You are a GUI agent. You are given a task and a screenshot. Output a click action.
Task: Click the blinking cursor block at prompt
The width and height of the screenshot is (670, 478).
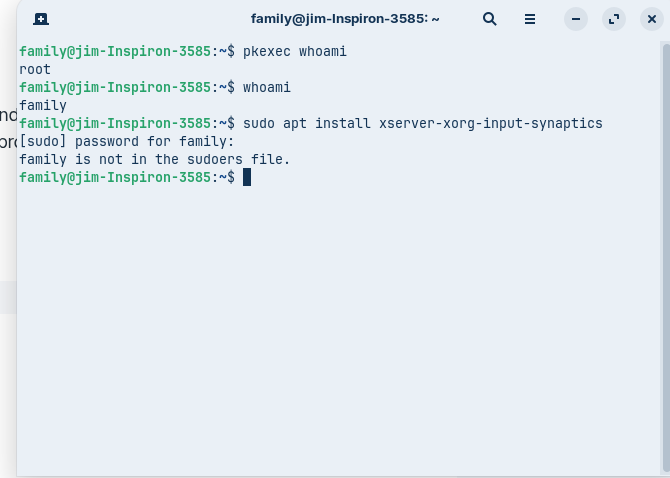247,177
